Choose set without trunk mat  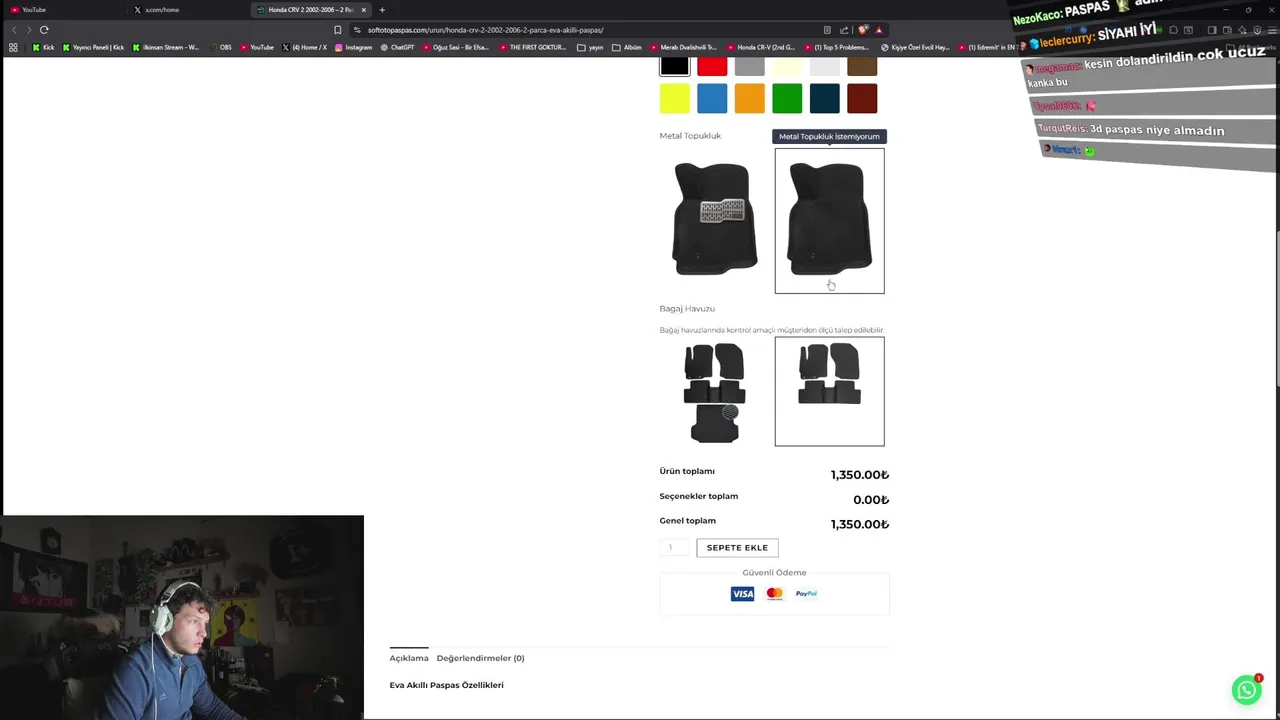tap(829, 391)
